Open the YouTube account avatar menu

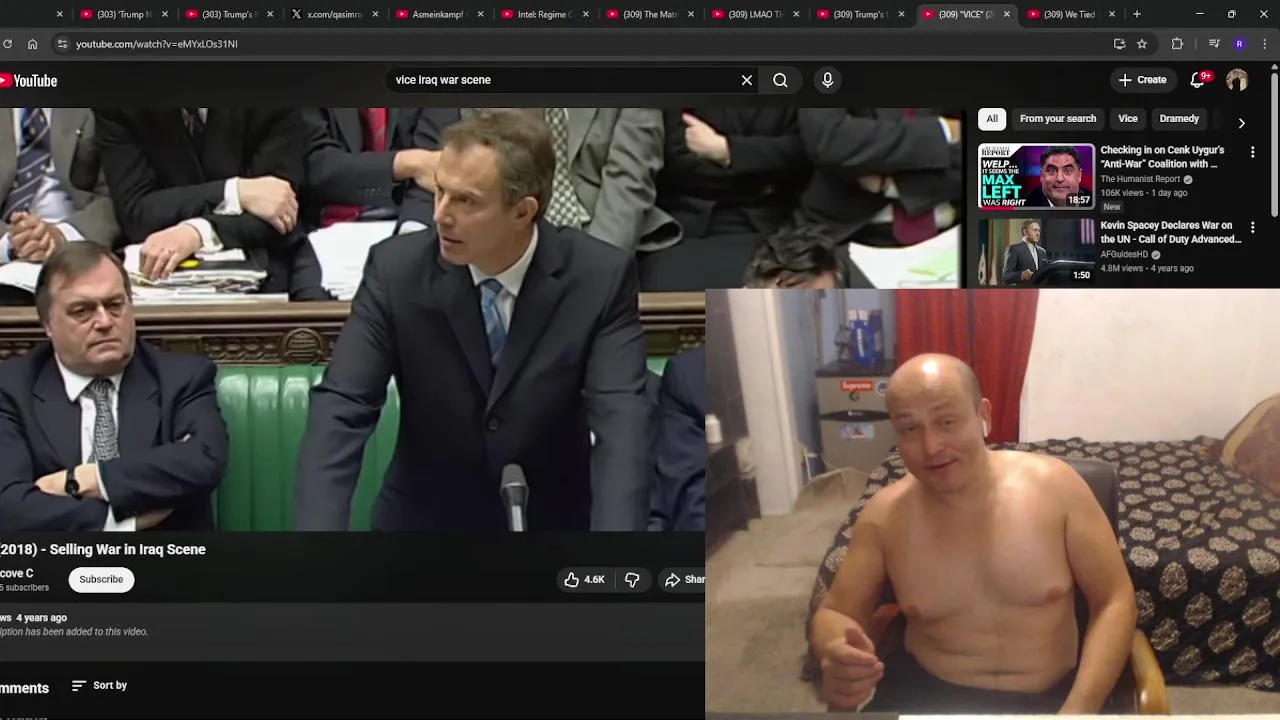click(1237, 80)
